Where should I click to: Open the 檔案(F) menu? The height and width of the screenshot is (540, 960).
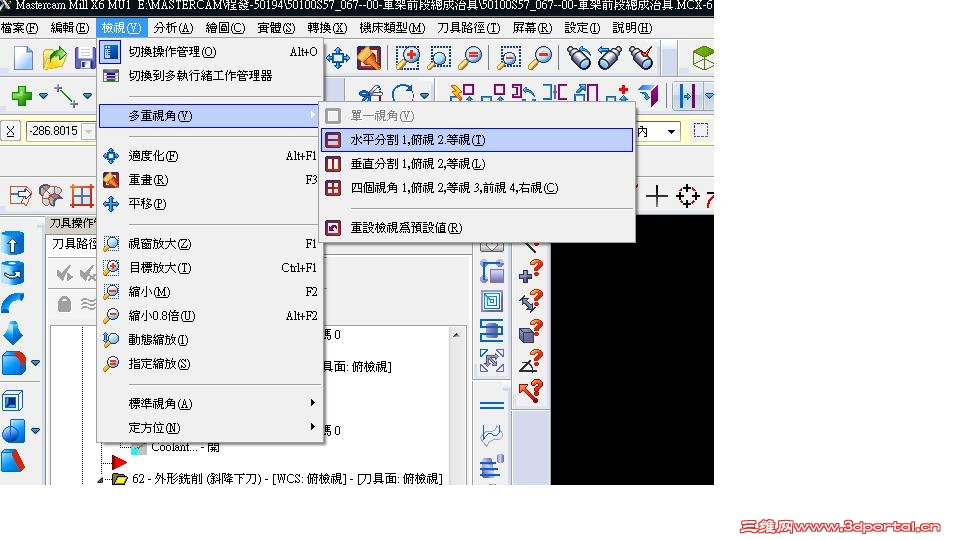[20, 28]
